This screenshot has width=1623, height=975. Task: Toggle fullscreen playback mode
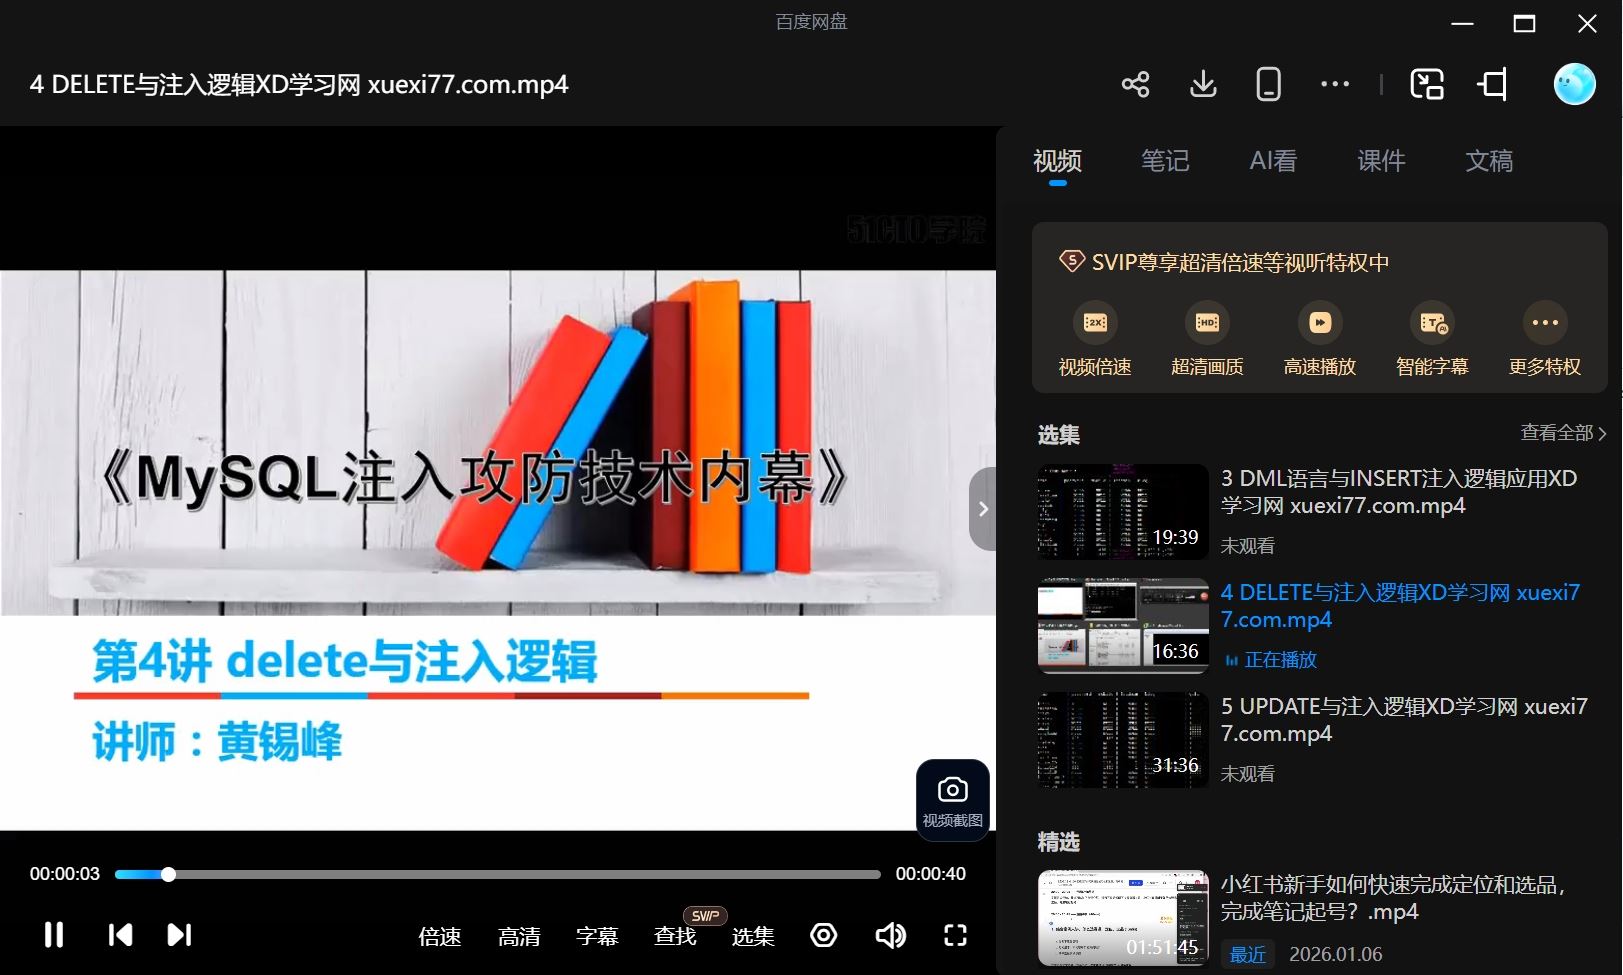click(x=954, y=935)
